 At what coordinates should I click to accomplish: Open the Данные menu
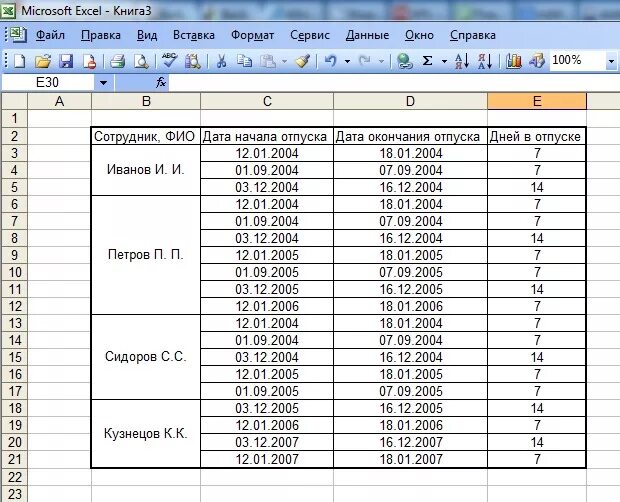(x=367, y=35)
